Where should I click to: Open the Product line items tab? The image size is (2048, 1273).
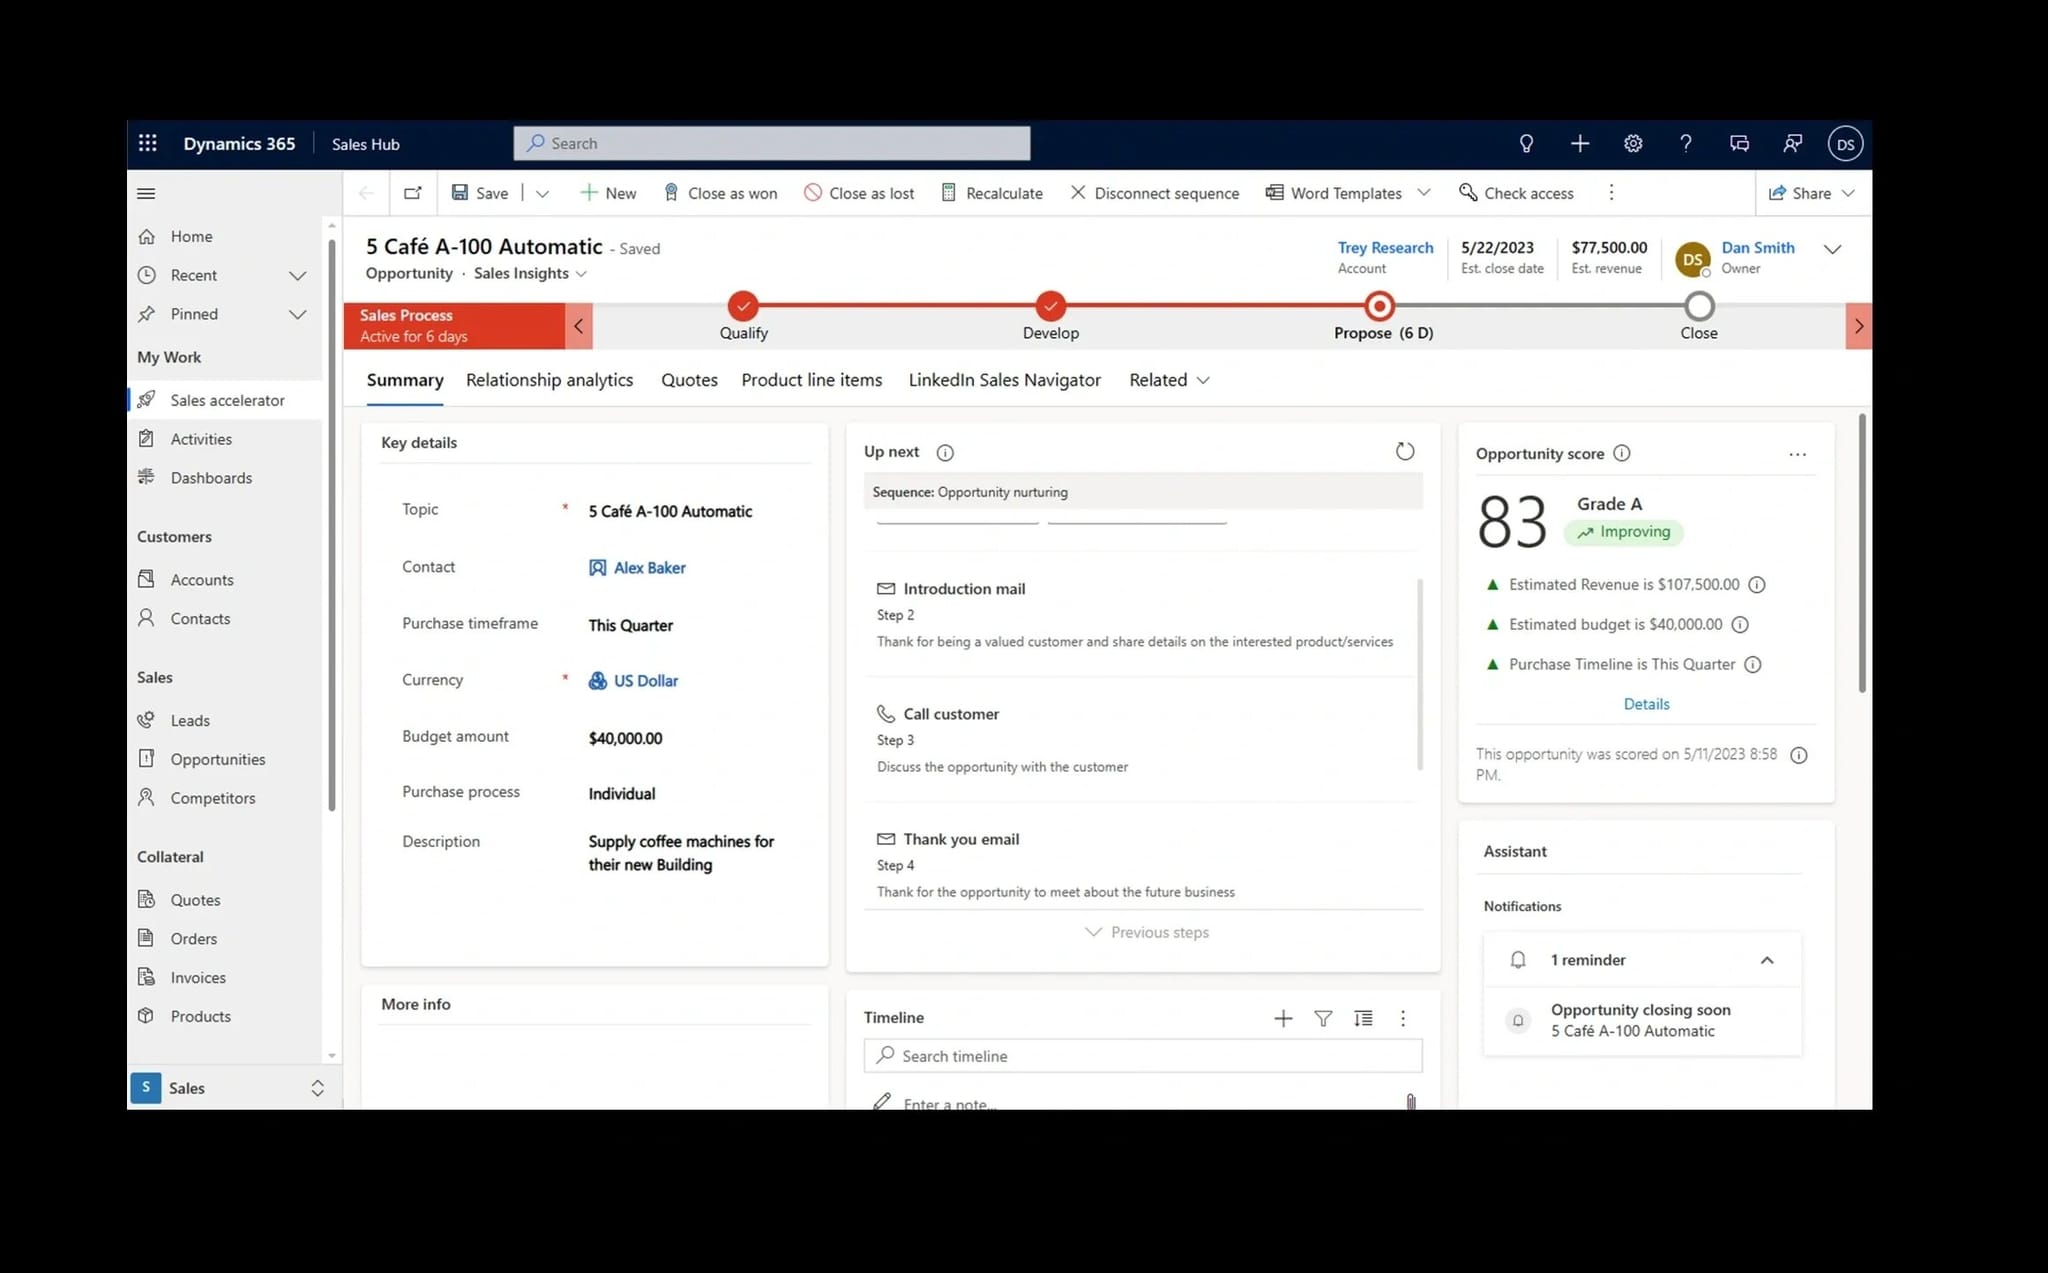point(811,380)
